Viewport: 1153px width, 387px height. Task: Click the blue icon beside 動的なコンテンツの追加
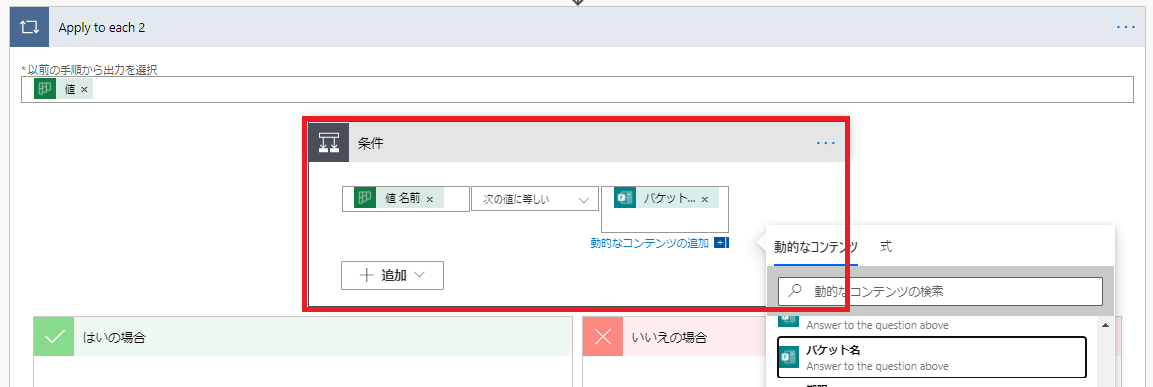tap(721, 243)
